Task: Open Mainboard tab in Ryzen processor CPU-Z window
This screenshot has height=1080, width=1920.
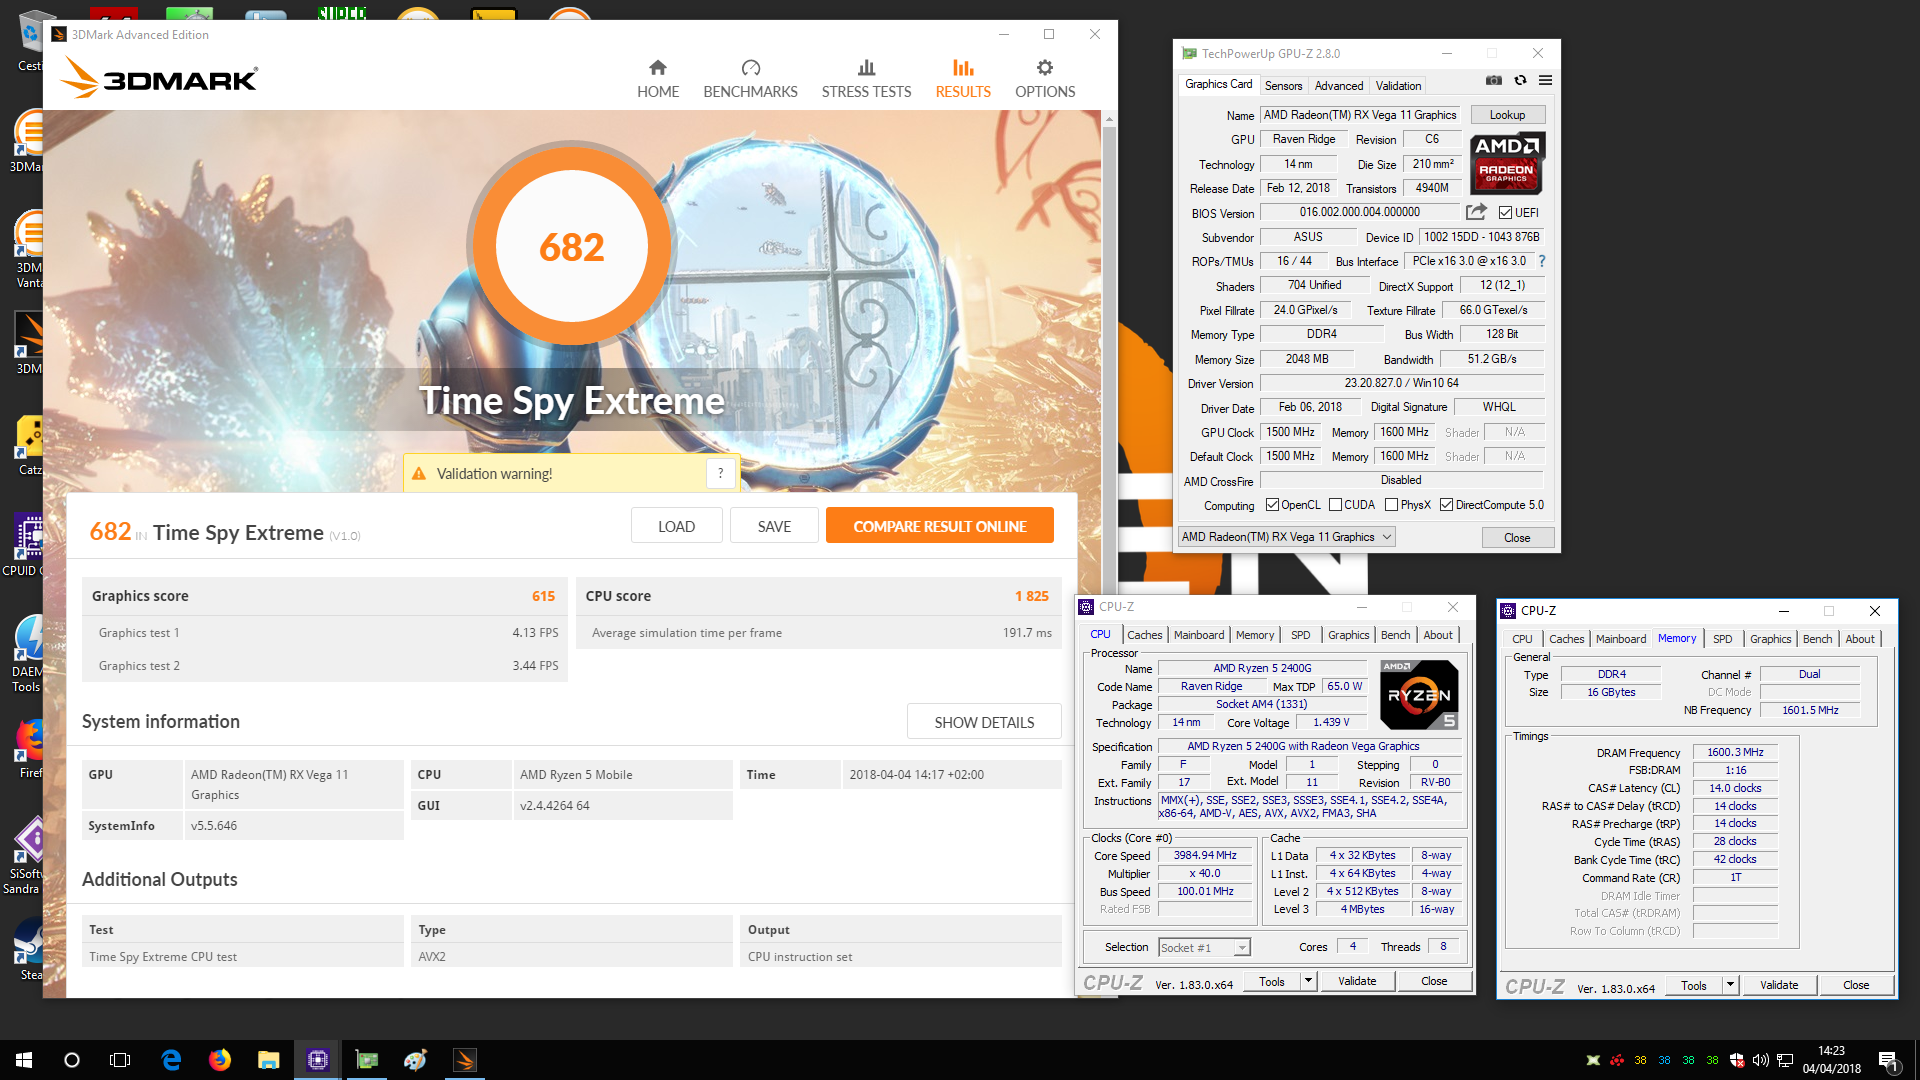Action: 1198,635
